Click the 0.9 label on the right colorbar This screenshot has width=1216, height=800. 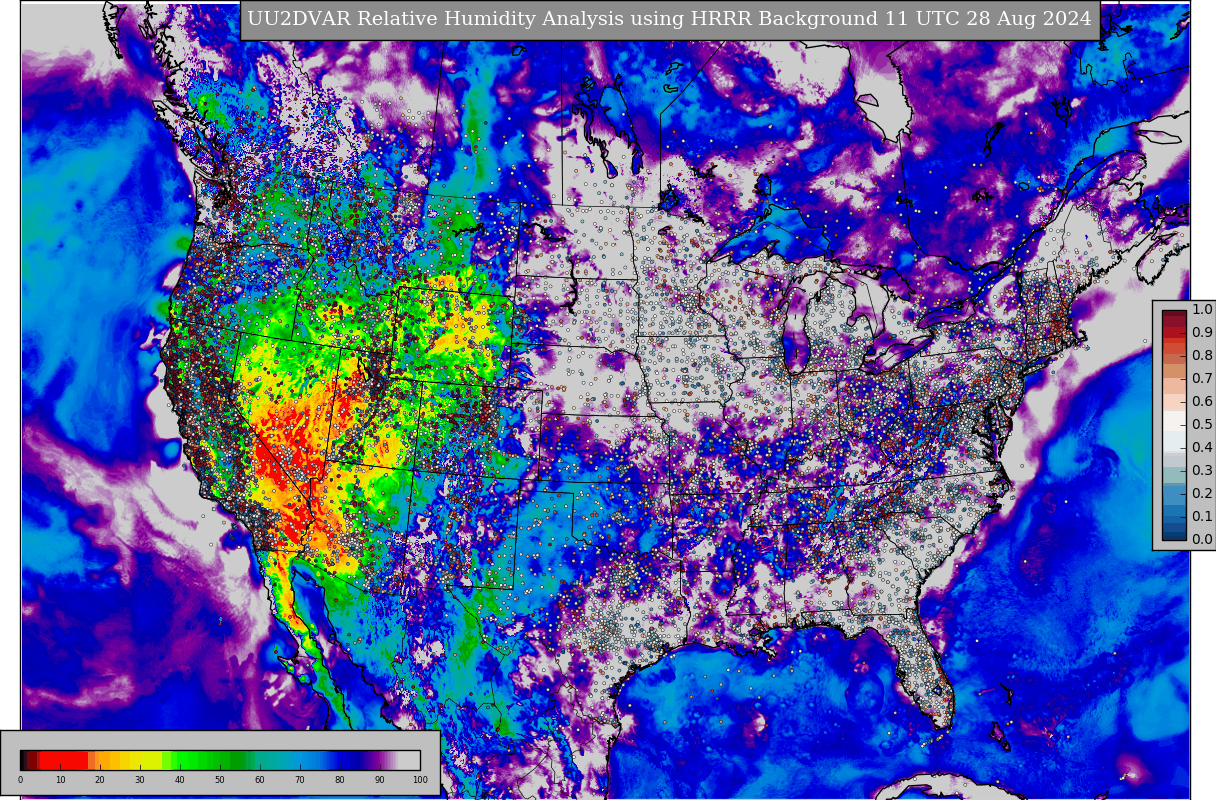click(1202, 332)
